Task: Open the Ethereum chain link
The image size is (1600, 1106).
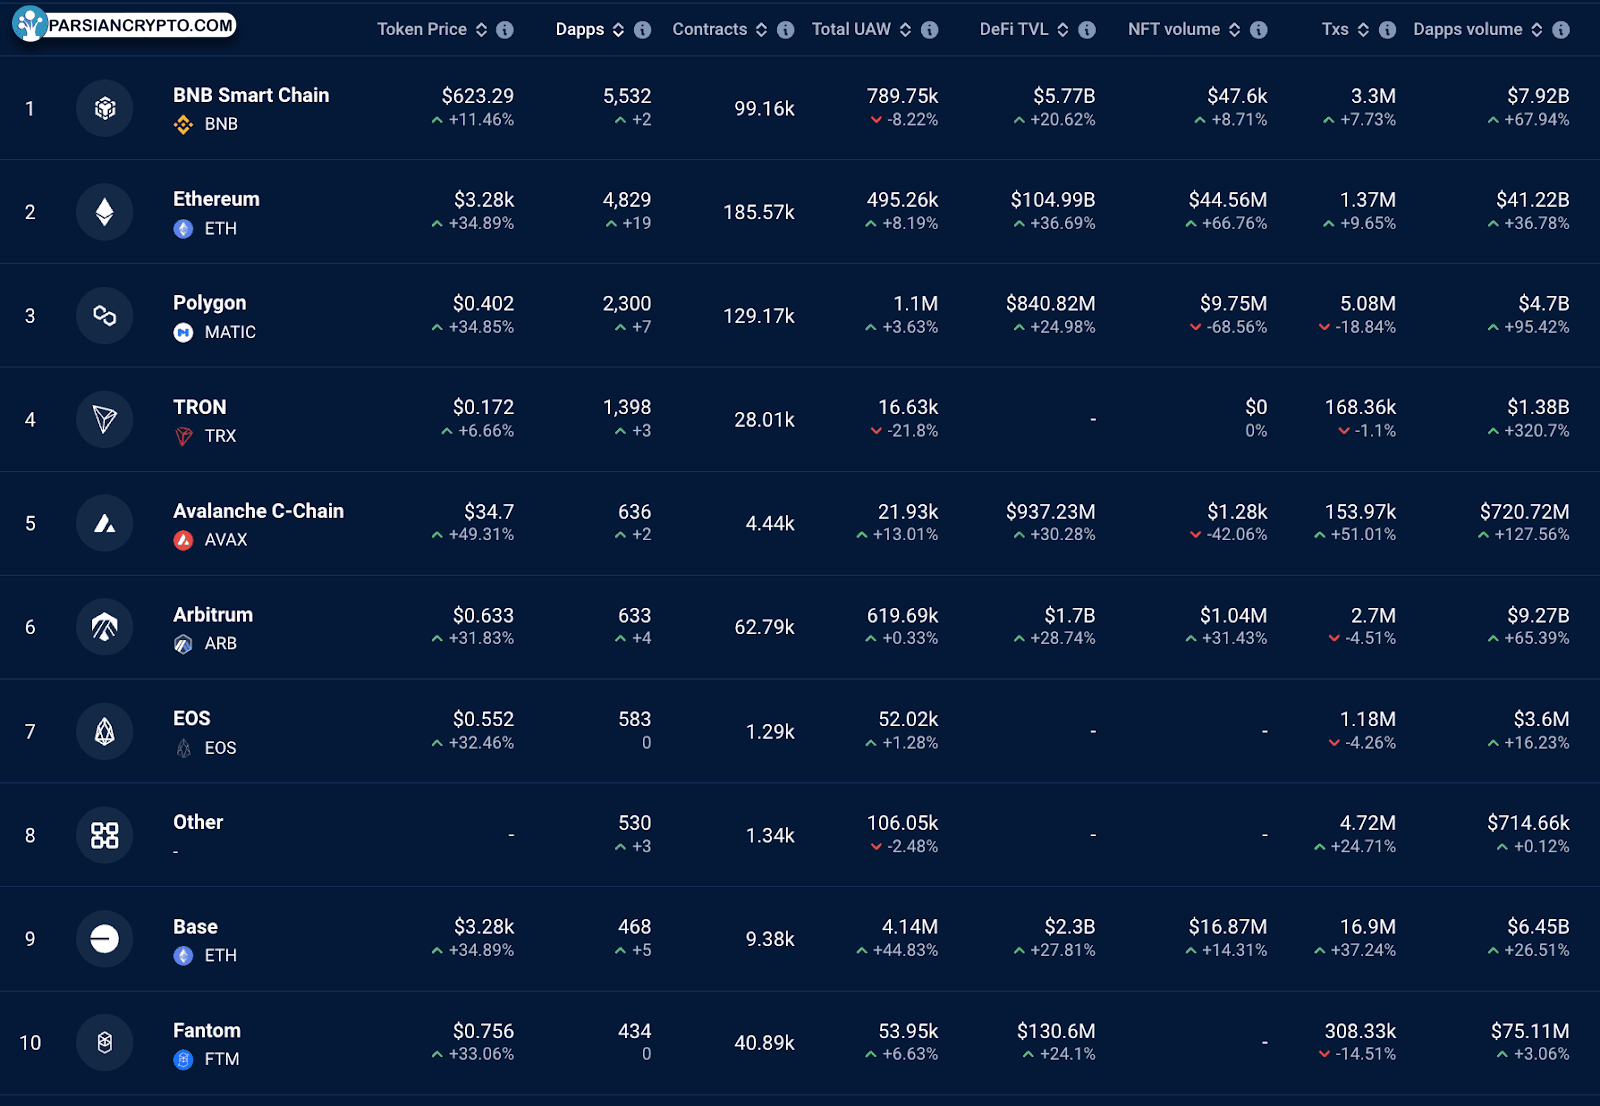Action: click(216, 199)
